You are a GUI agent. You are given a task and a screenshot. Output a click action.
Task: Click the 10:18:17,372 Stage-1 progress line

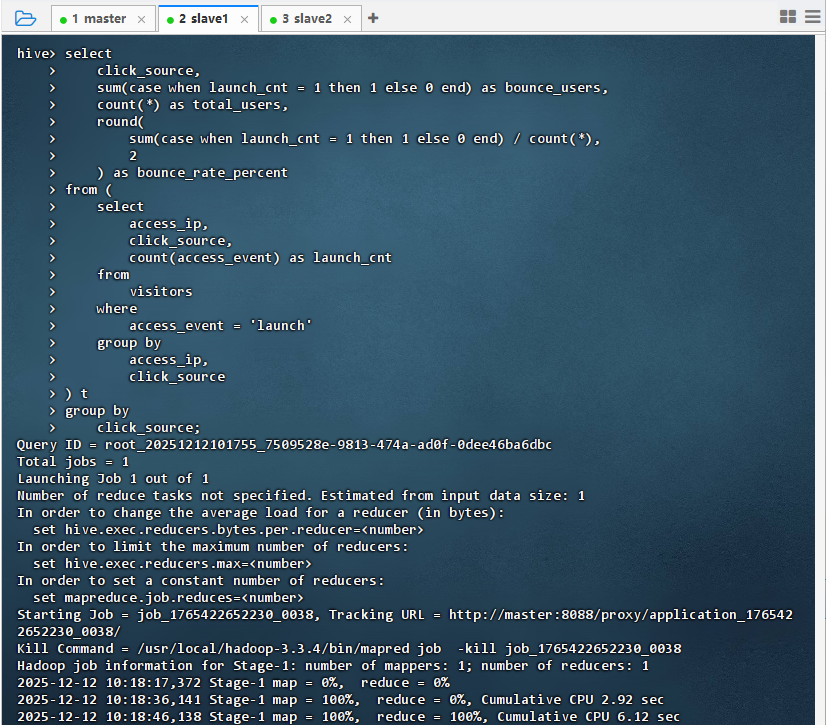(233, 683)
